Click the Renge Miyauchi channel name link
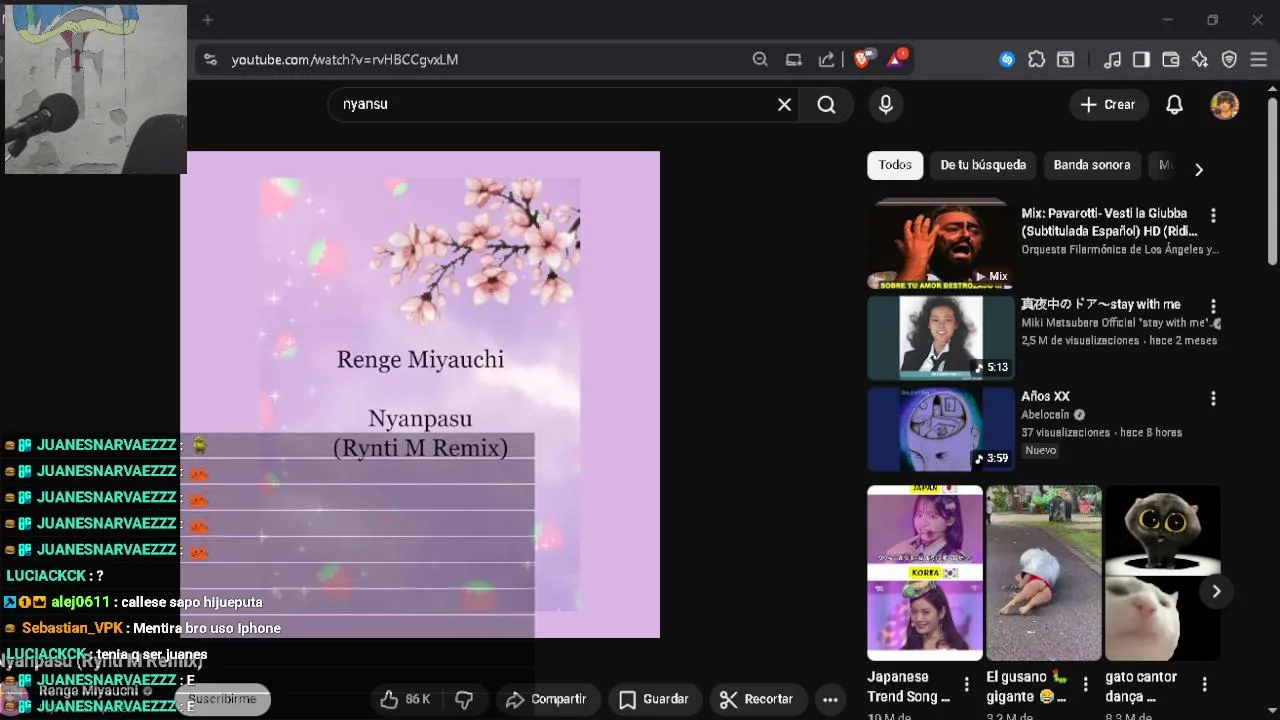 tap(88, 691)
